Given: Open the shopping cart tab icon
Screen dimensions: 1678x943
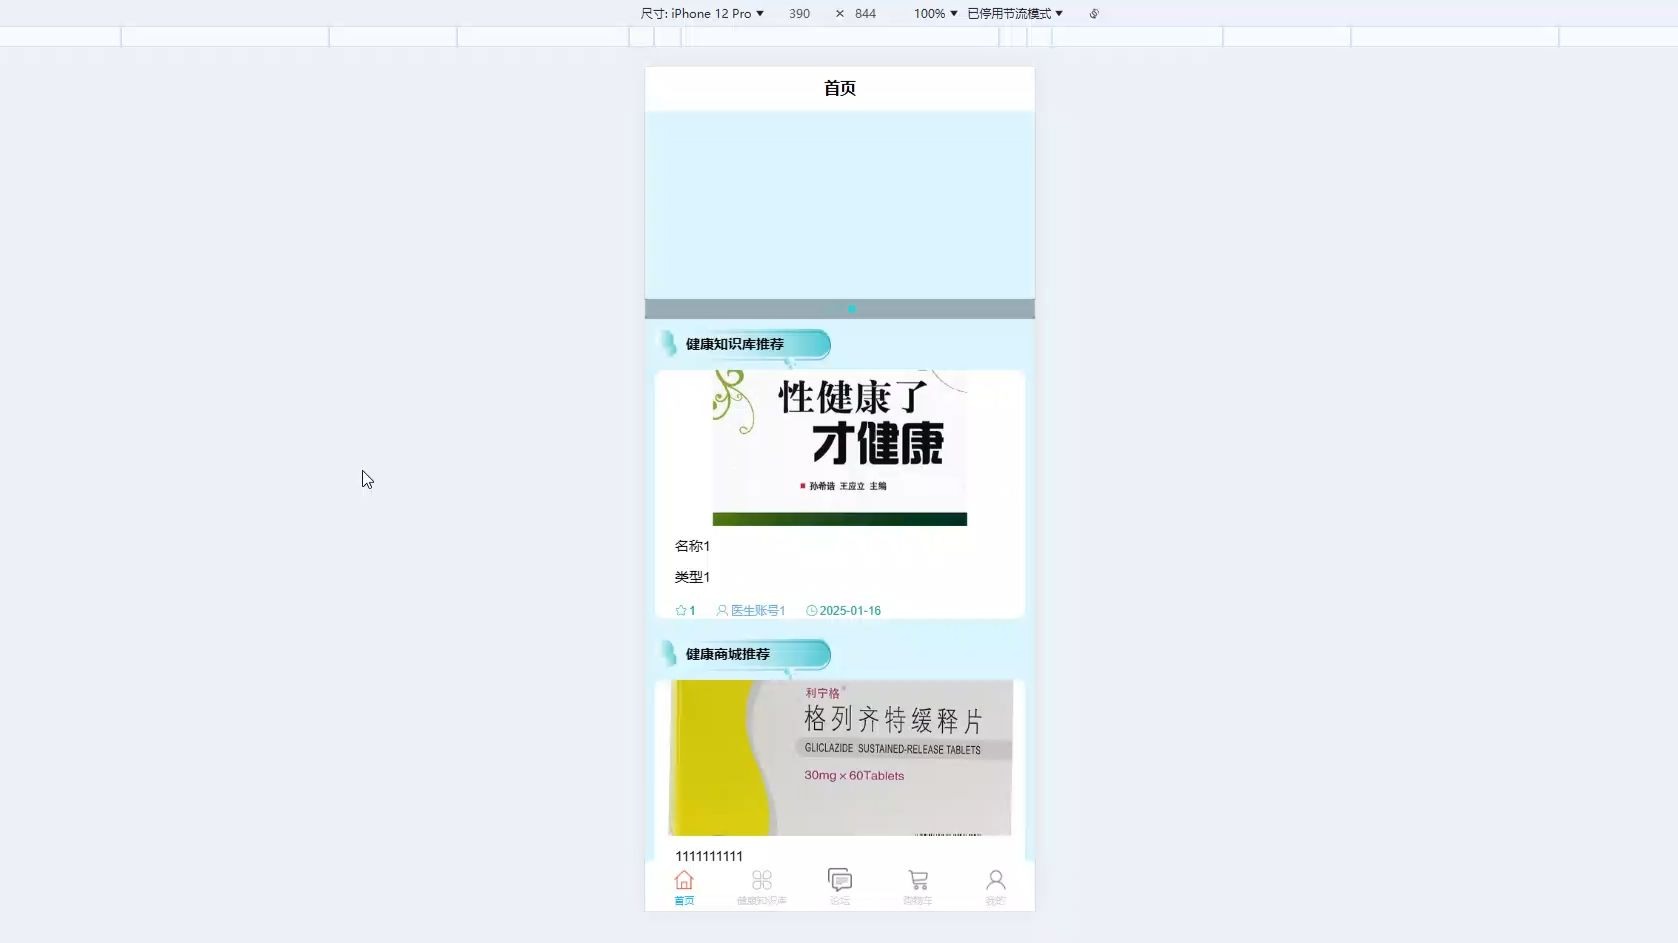Looking at the screenshot, I should coord(918,880).
